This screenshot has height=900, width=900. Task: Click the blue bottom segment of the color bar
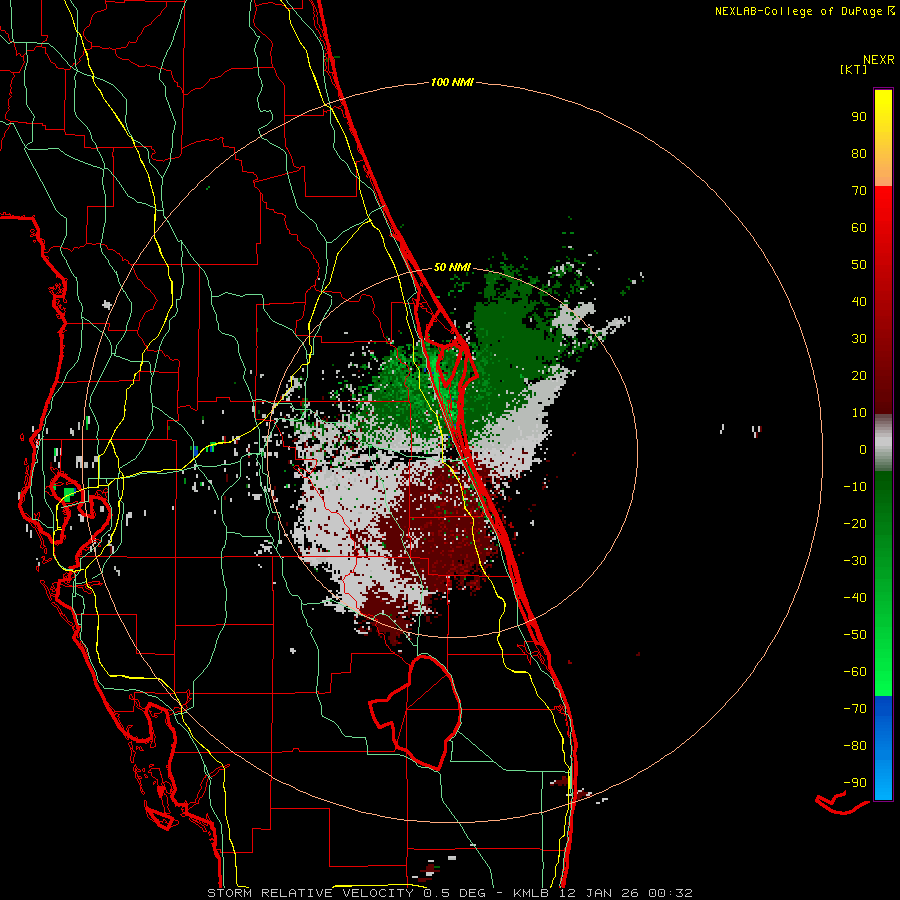pyautogui.click(x=883, y=748)
